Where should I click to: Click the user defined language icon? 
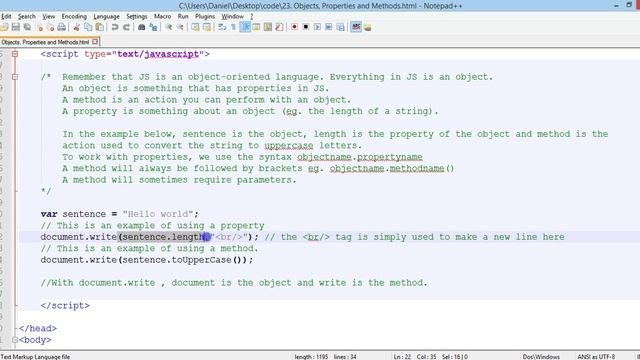tap(256, 27)
